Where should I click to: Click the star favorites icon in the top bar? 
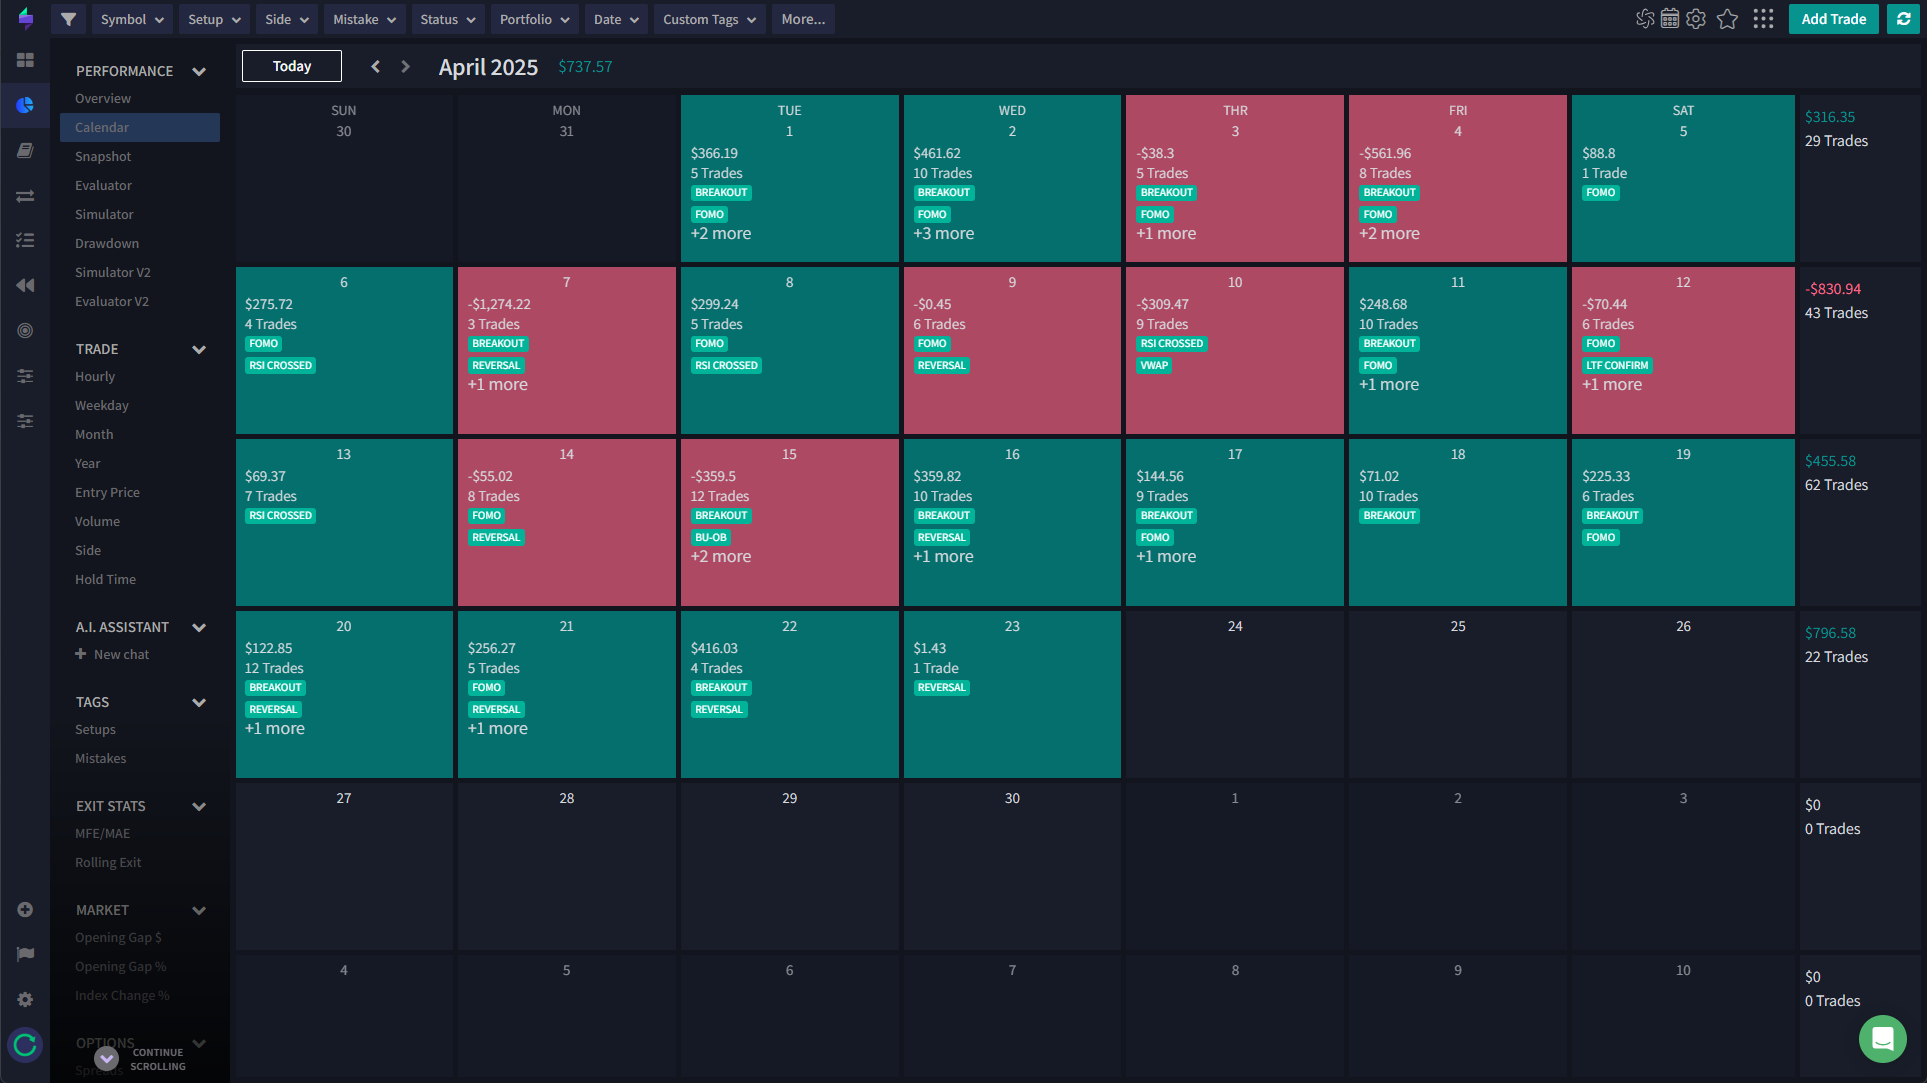1728,19
